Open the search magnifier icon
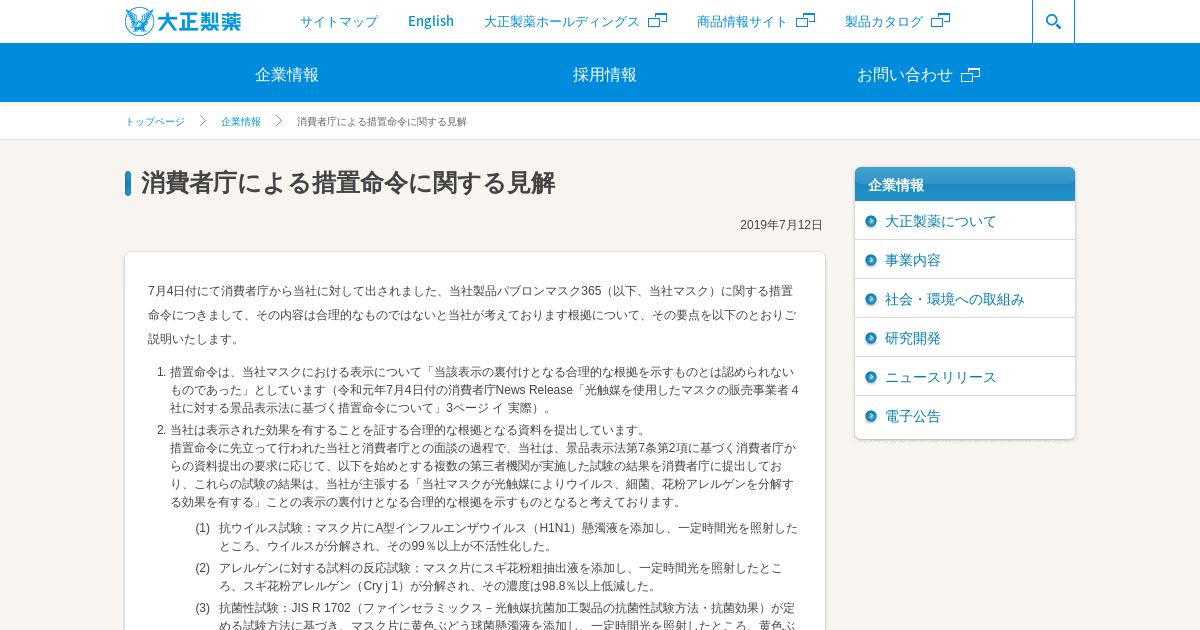This screenshot has height=630, width=1200. click(x=1053, y=21)
